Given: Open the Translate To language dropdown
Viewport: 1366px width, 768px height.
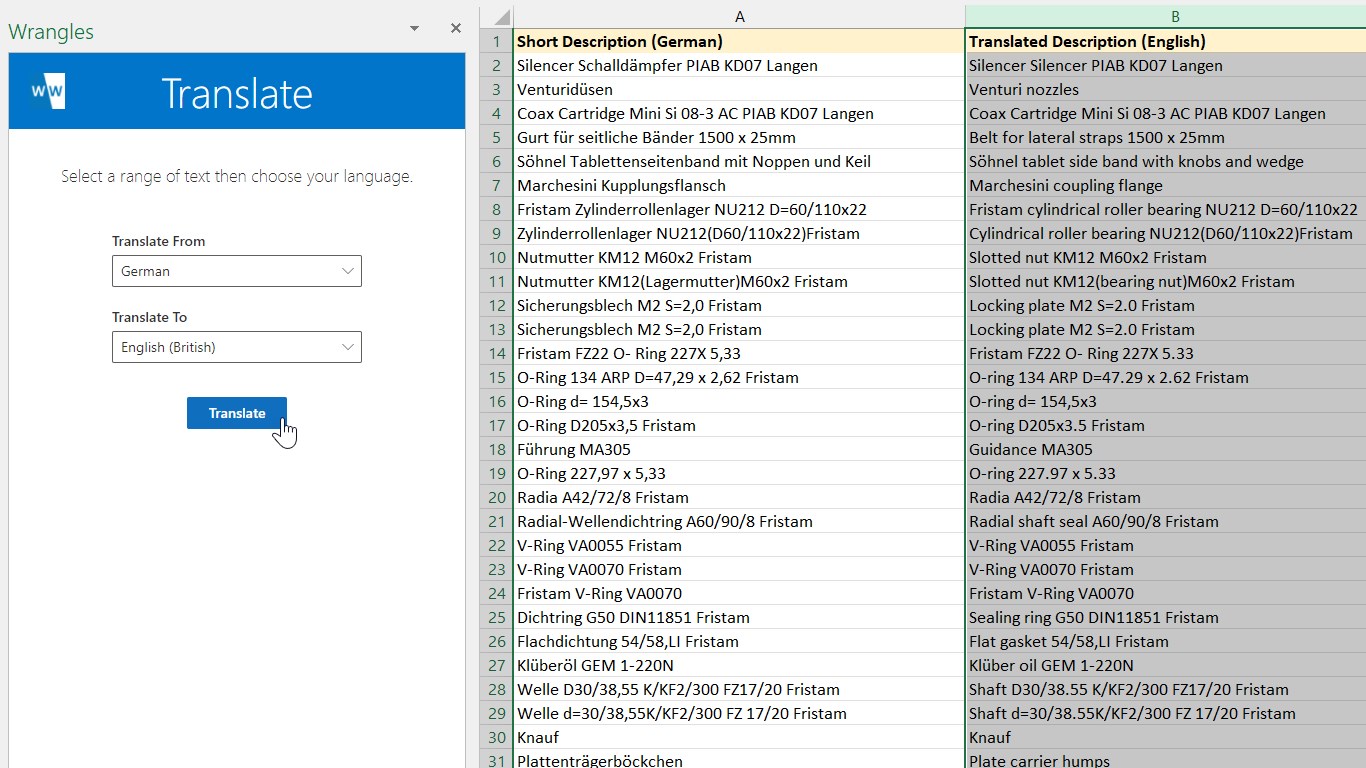Looking at the screenshot, I should pyautogui.click(x=237, y=347).
